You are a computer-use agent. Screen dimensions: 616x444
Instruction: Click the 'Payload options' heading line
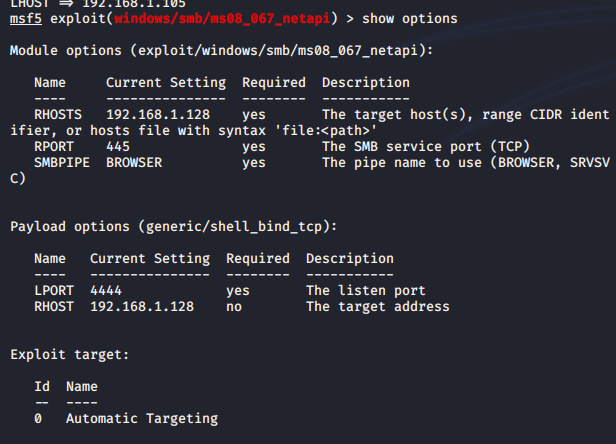point(173,226)
